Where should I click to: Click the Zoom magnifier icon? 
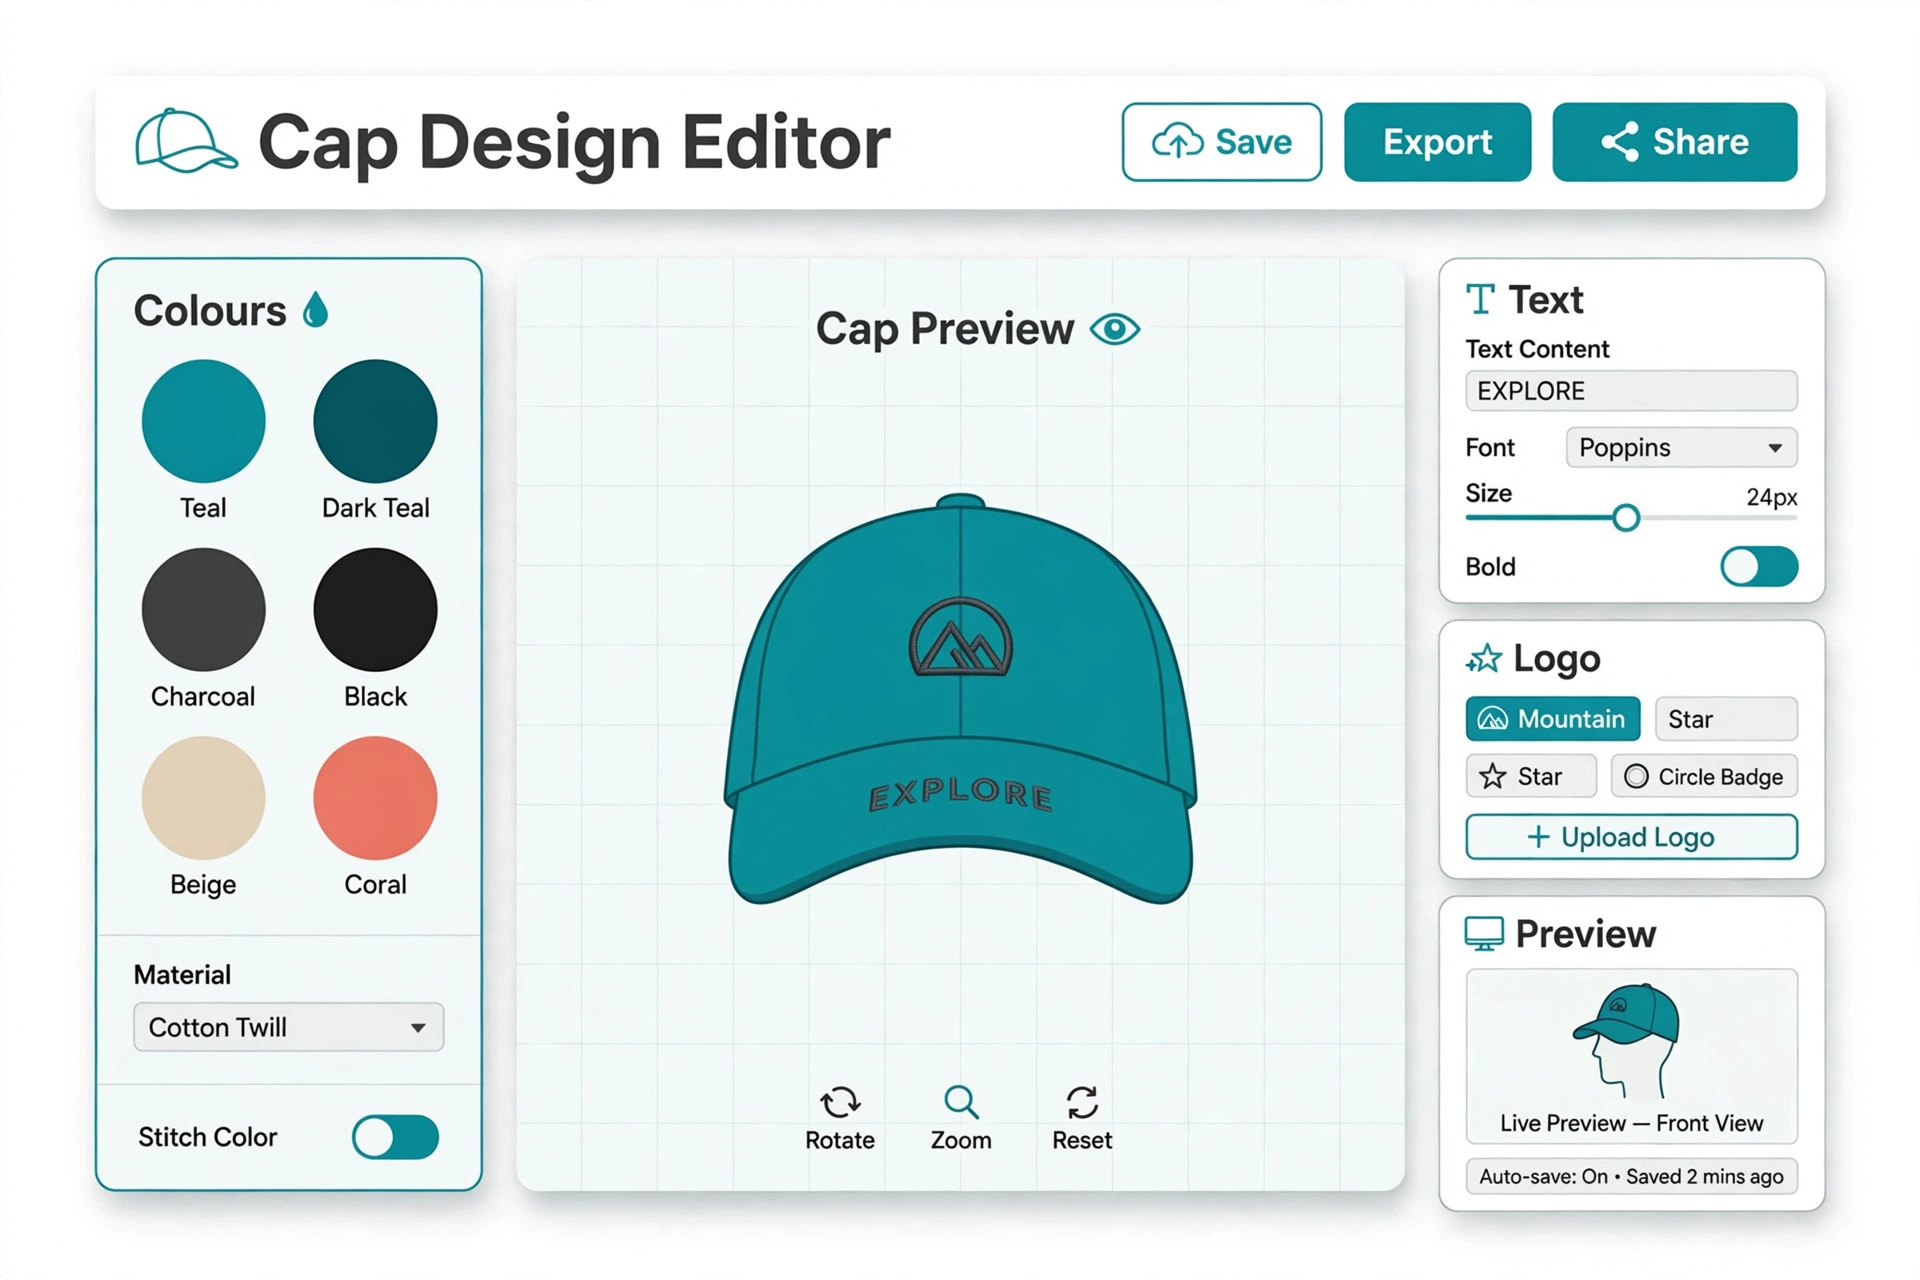pyautogui.click(x=961, y=1102)
